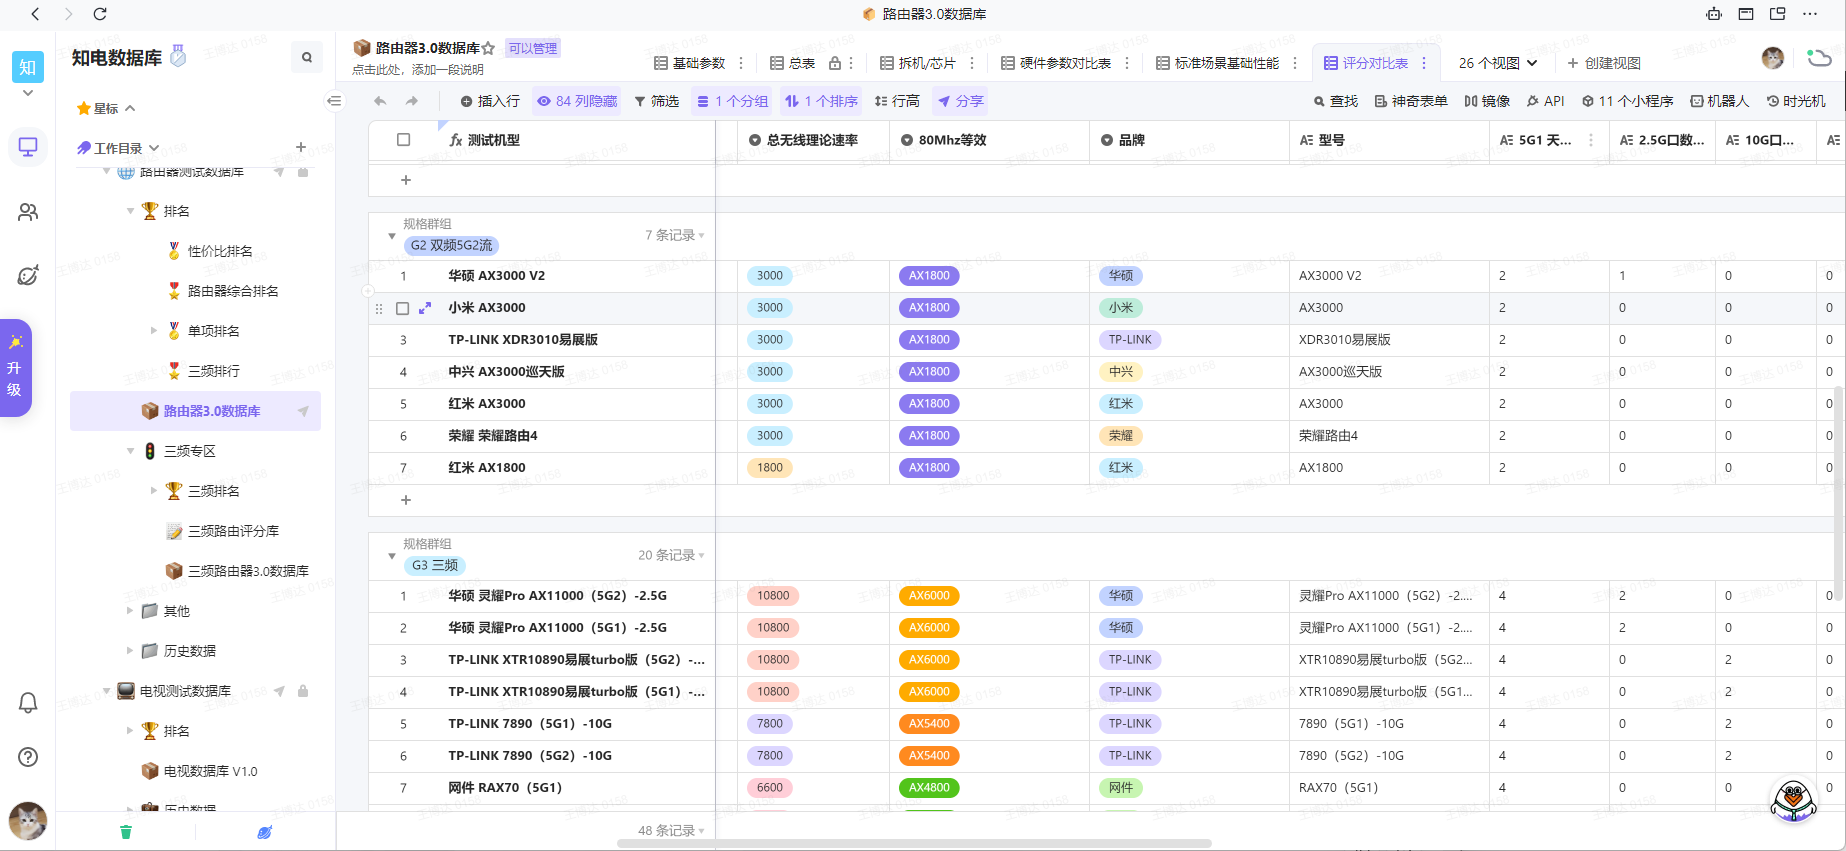This screenshot has width=1846, height=851.
Task: Expand the 三频排名 tree item
Action: coord(154,491)
